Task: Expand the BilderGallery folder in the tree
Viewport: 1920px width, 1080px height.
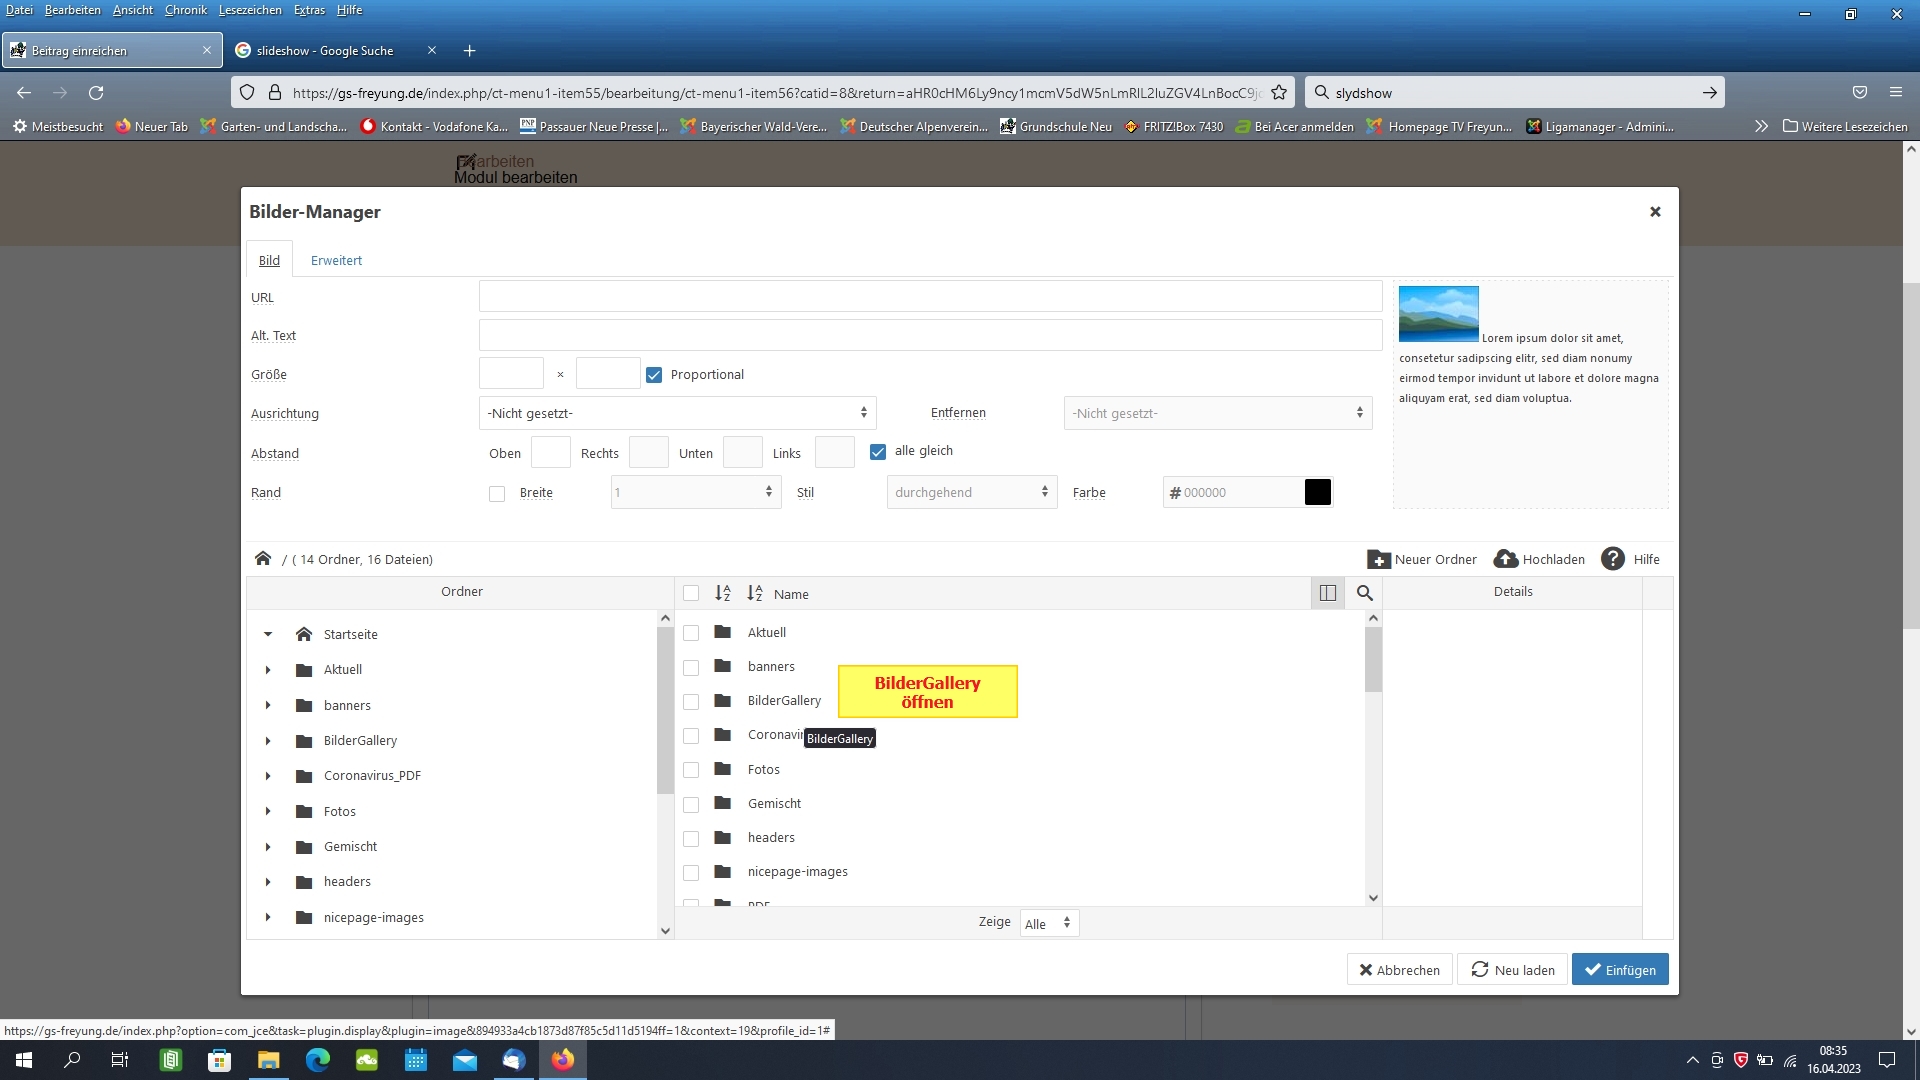Action: pos(268,741)
